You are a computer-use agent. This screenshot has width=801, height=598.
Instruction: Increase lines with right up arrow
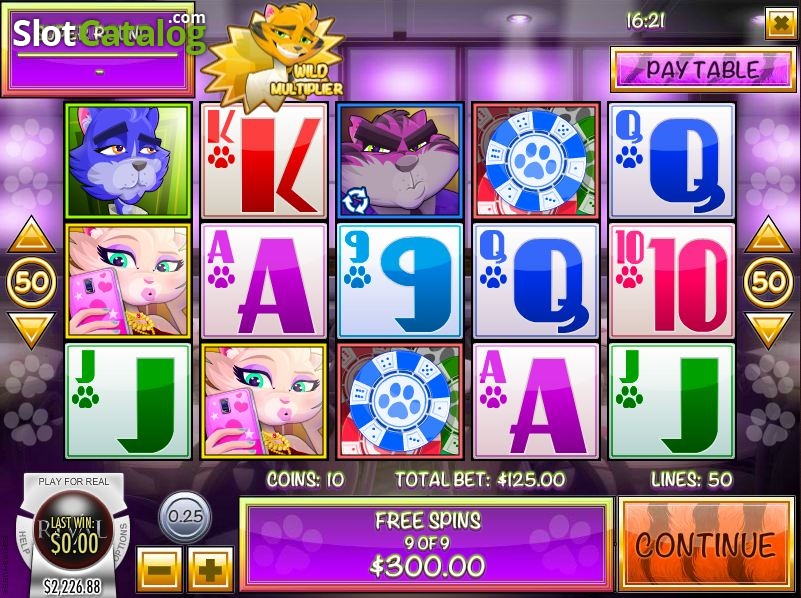pos(768,235)
